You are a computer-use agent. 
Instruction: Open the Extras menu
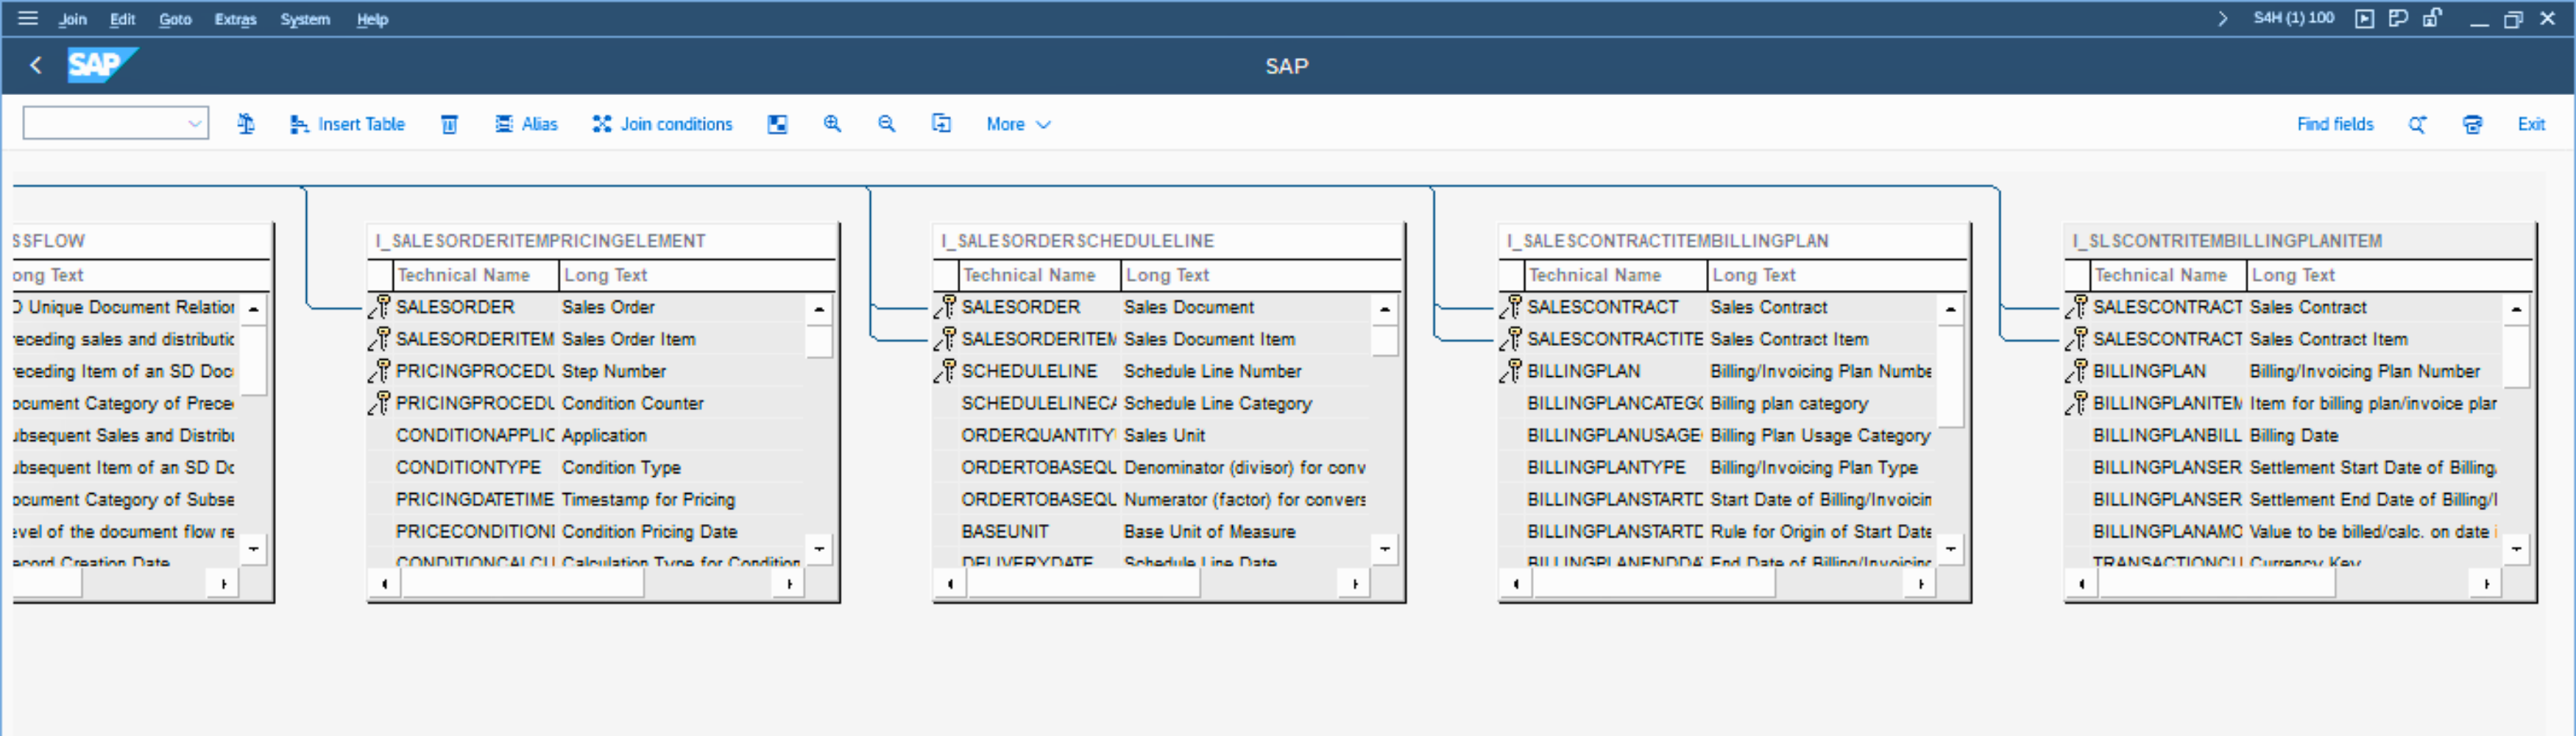tap(235, 19)
